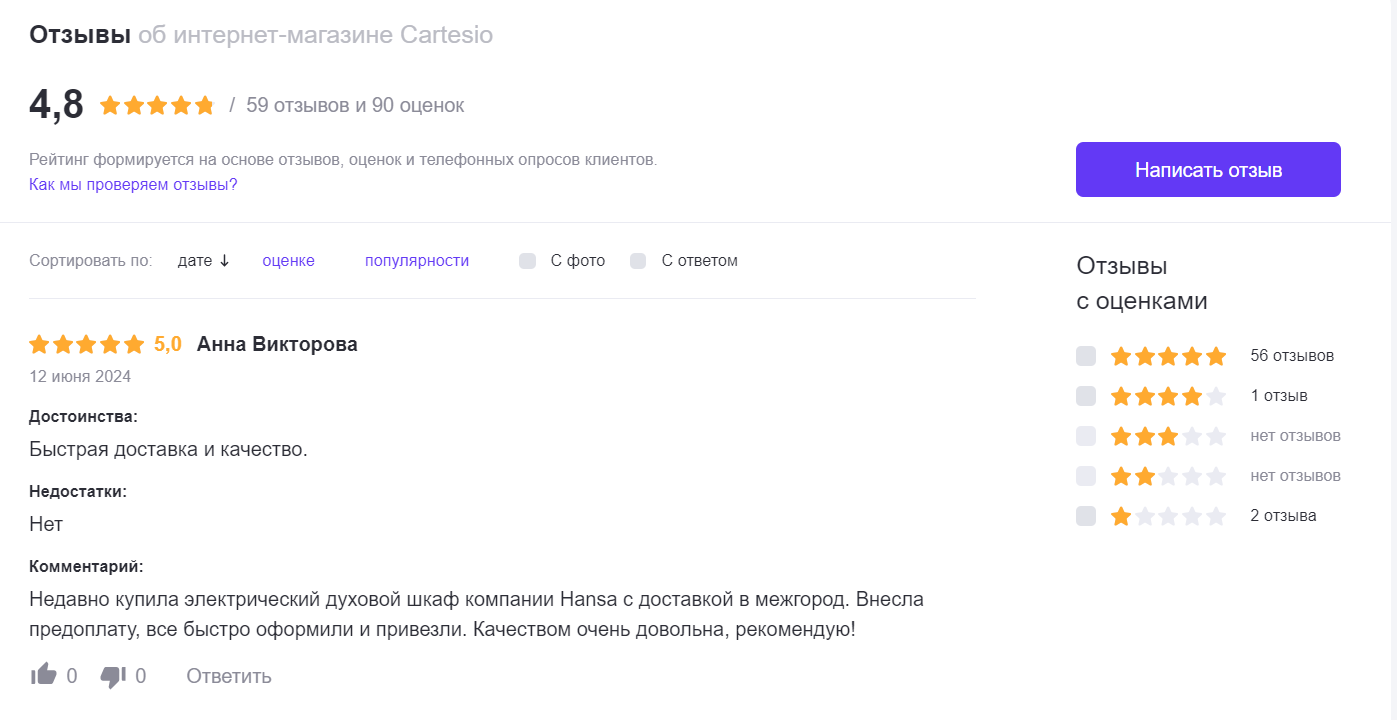The image size is (1397, 720).
Task: Sort reviews by дате
Action: click(x=195, y=261)
